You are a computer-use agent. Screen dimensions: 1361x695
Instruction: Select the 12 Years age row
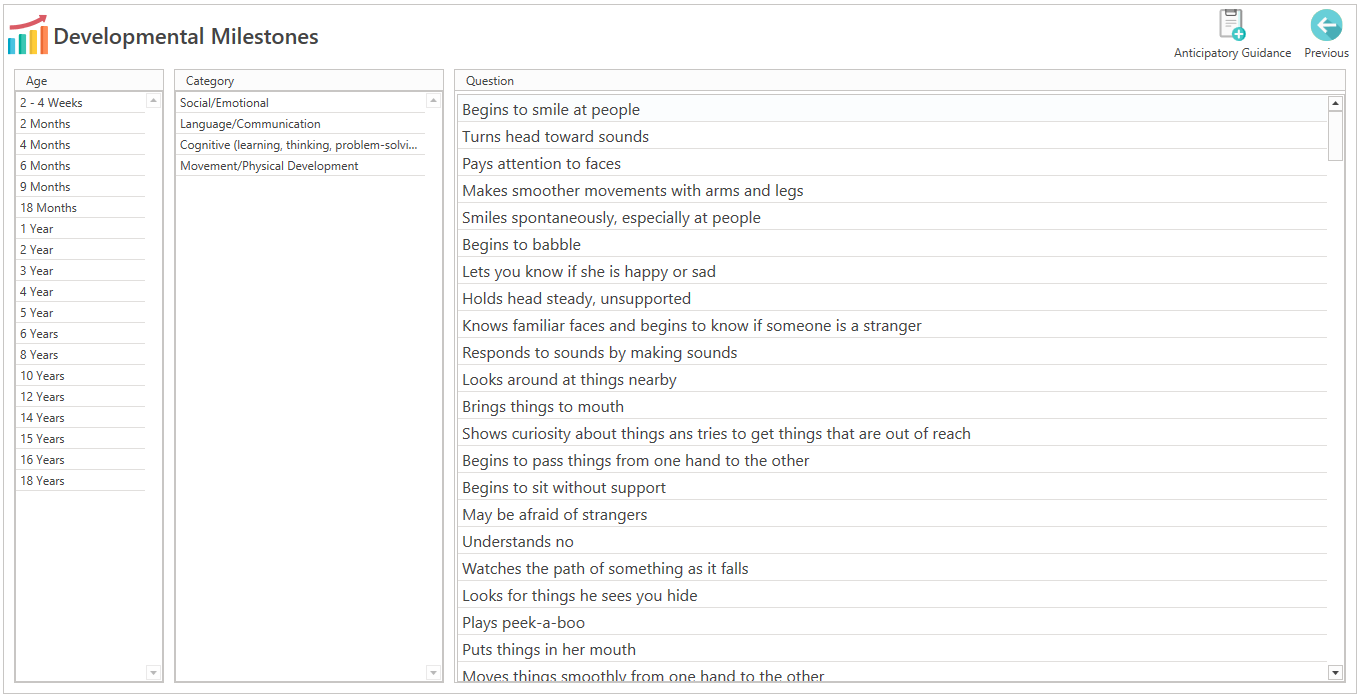pos(80,397)
